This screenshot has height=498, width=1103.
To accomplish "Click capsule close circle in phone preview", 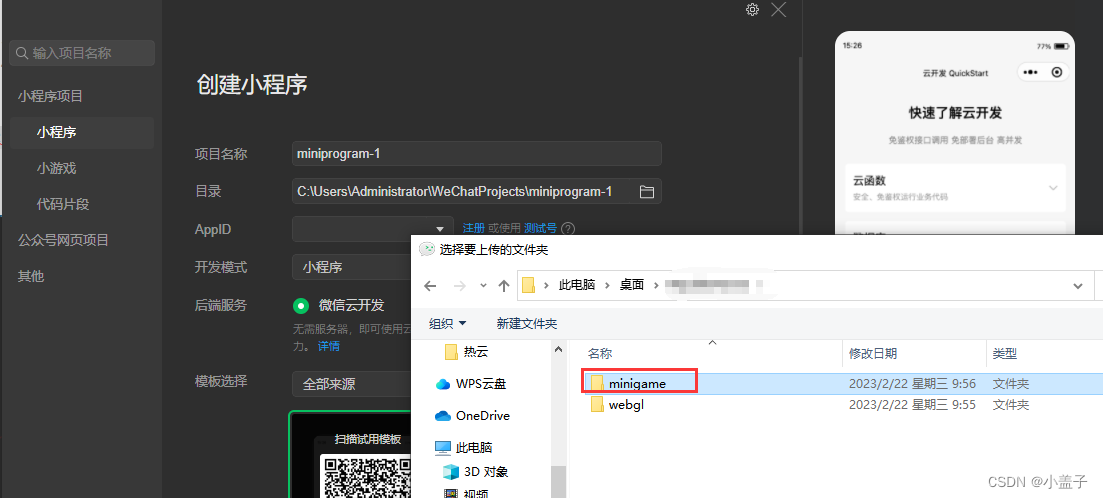I will tap(1056, 72).
